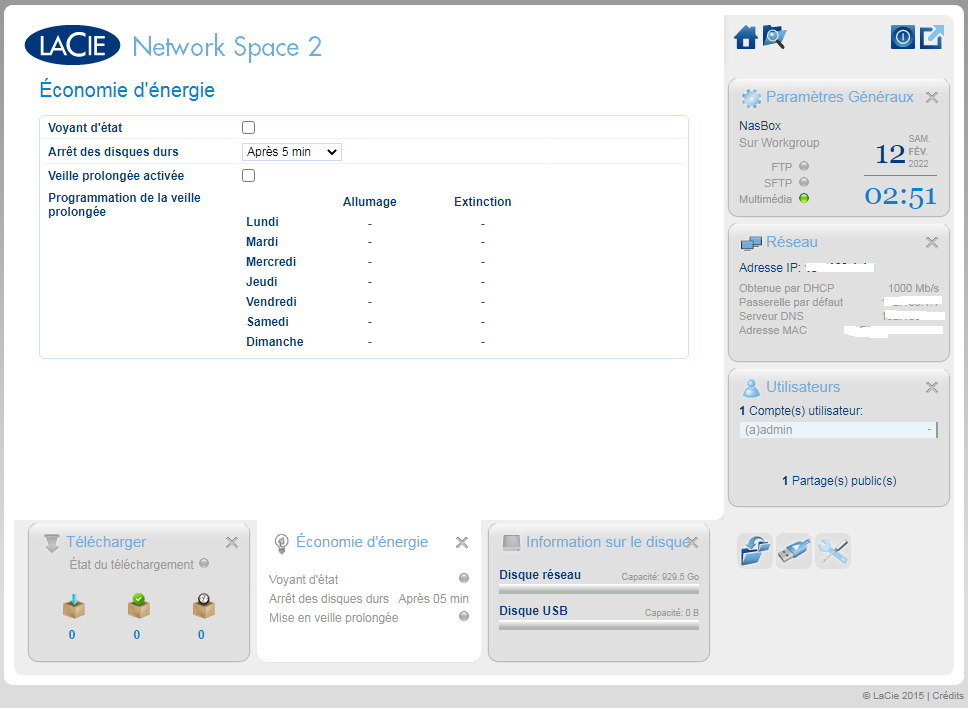Open the Information sur le disque widget
968x708 pixels.
tap(606, 542)
